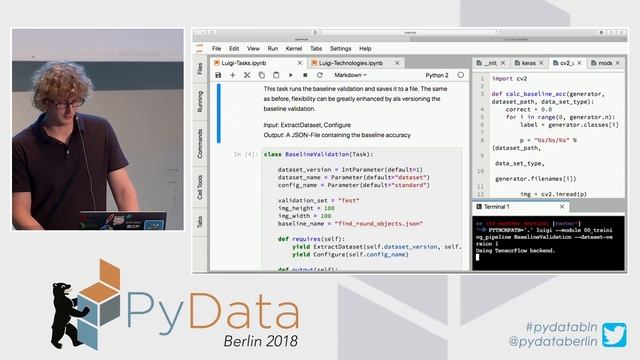Click the 'validation_set = "Test"' line
The height and width of the screenshot is (360, 640).
pos(318,200)
